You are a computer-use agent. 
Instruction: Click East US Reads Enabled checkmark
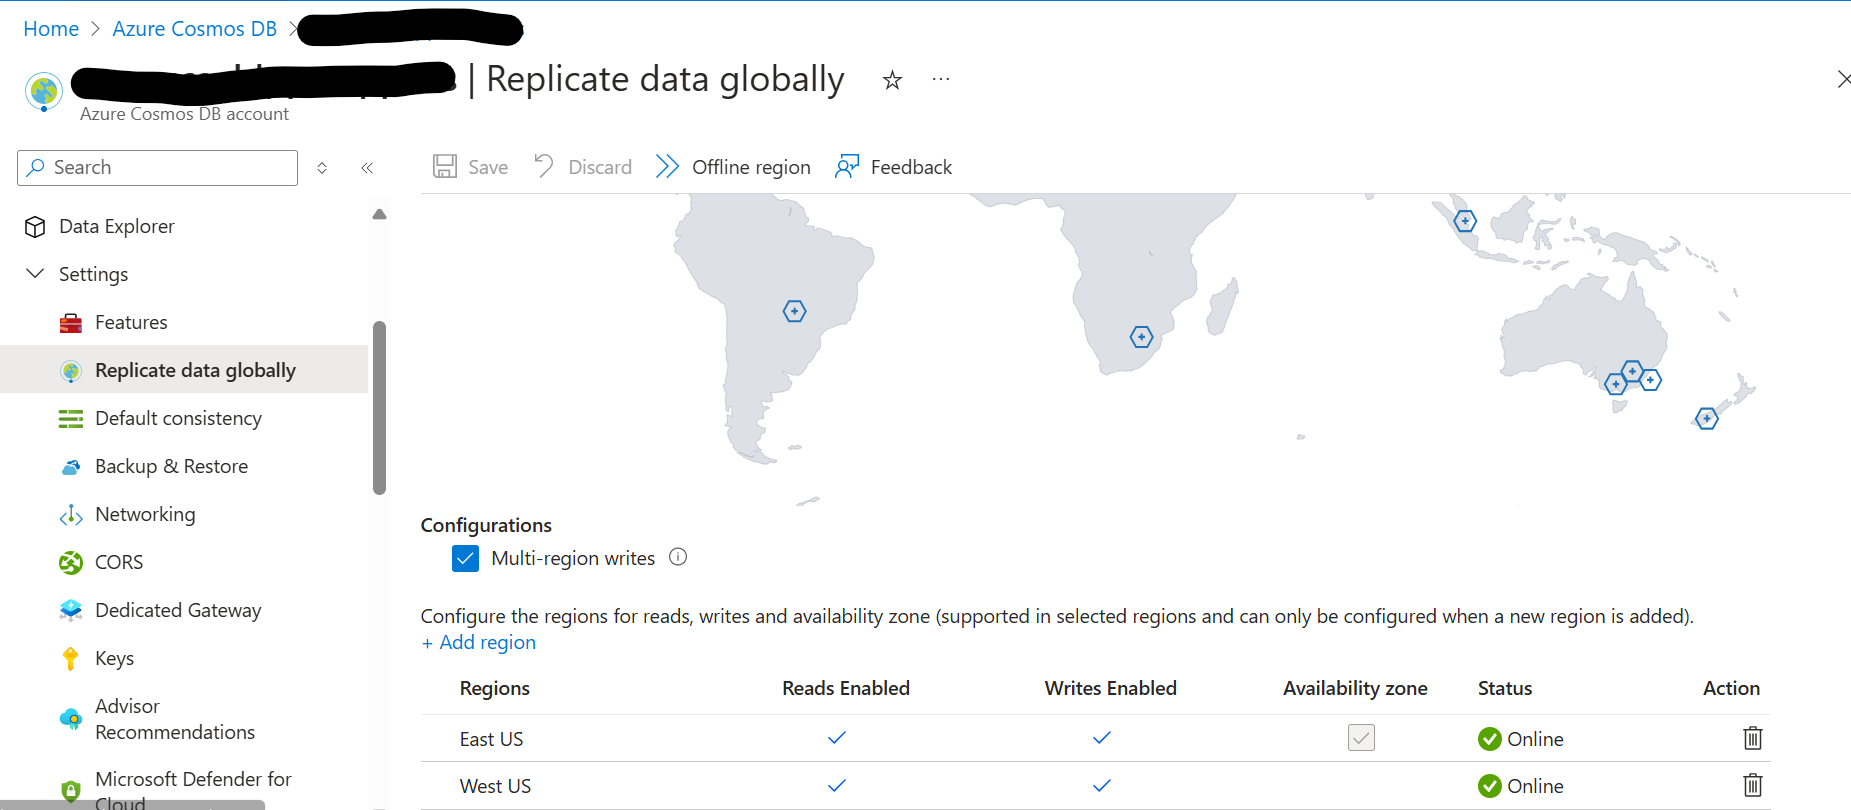[x=837, y=738]
